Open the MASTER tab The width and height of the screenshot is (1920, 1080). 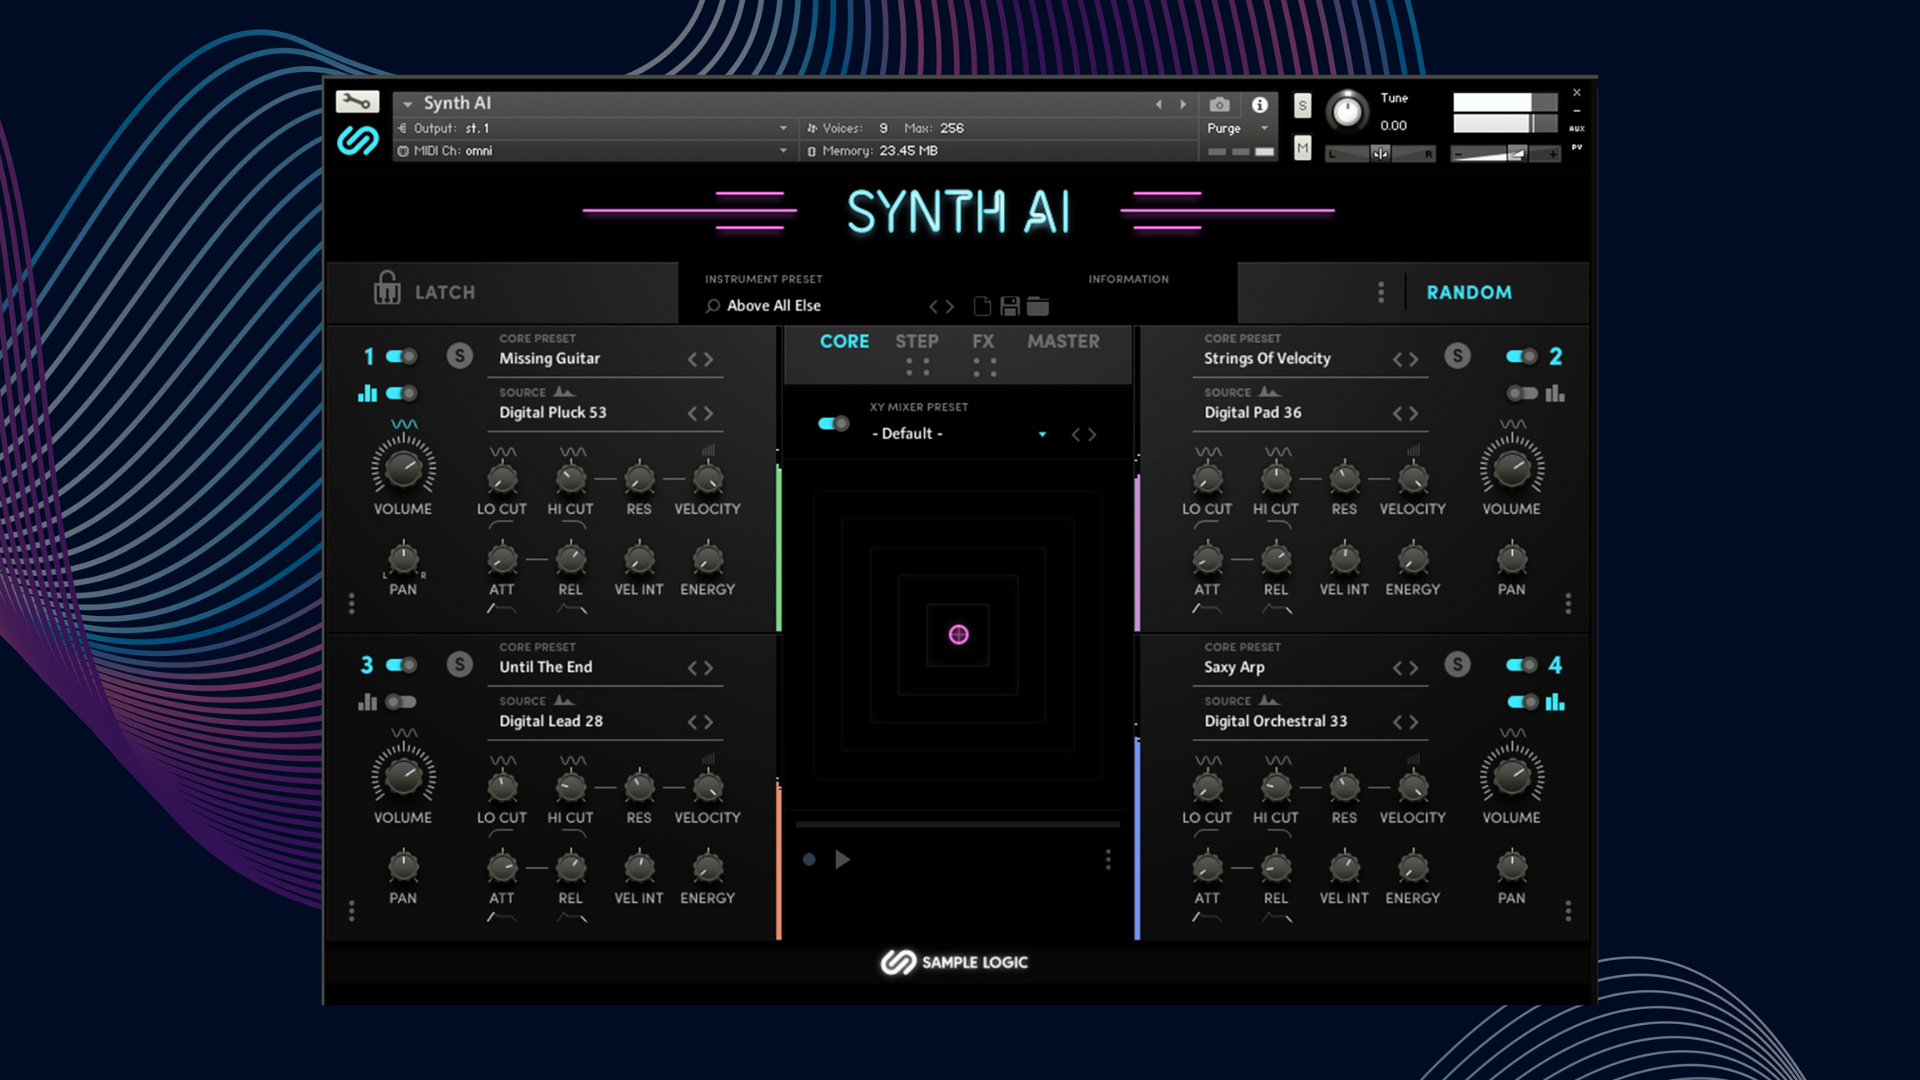[1062, 341]
